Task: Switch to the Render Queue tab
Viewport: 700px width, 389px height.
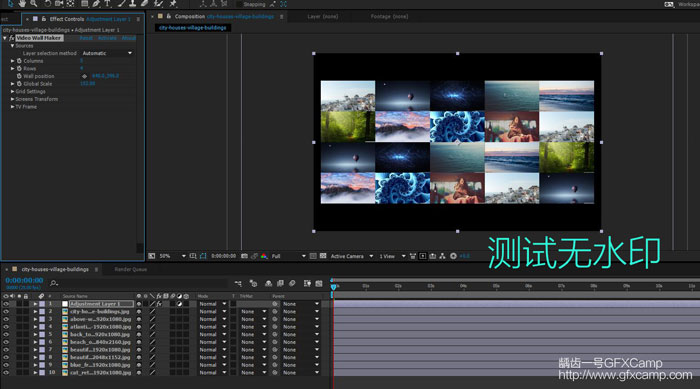Action: tap(130, 269)
